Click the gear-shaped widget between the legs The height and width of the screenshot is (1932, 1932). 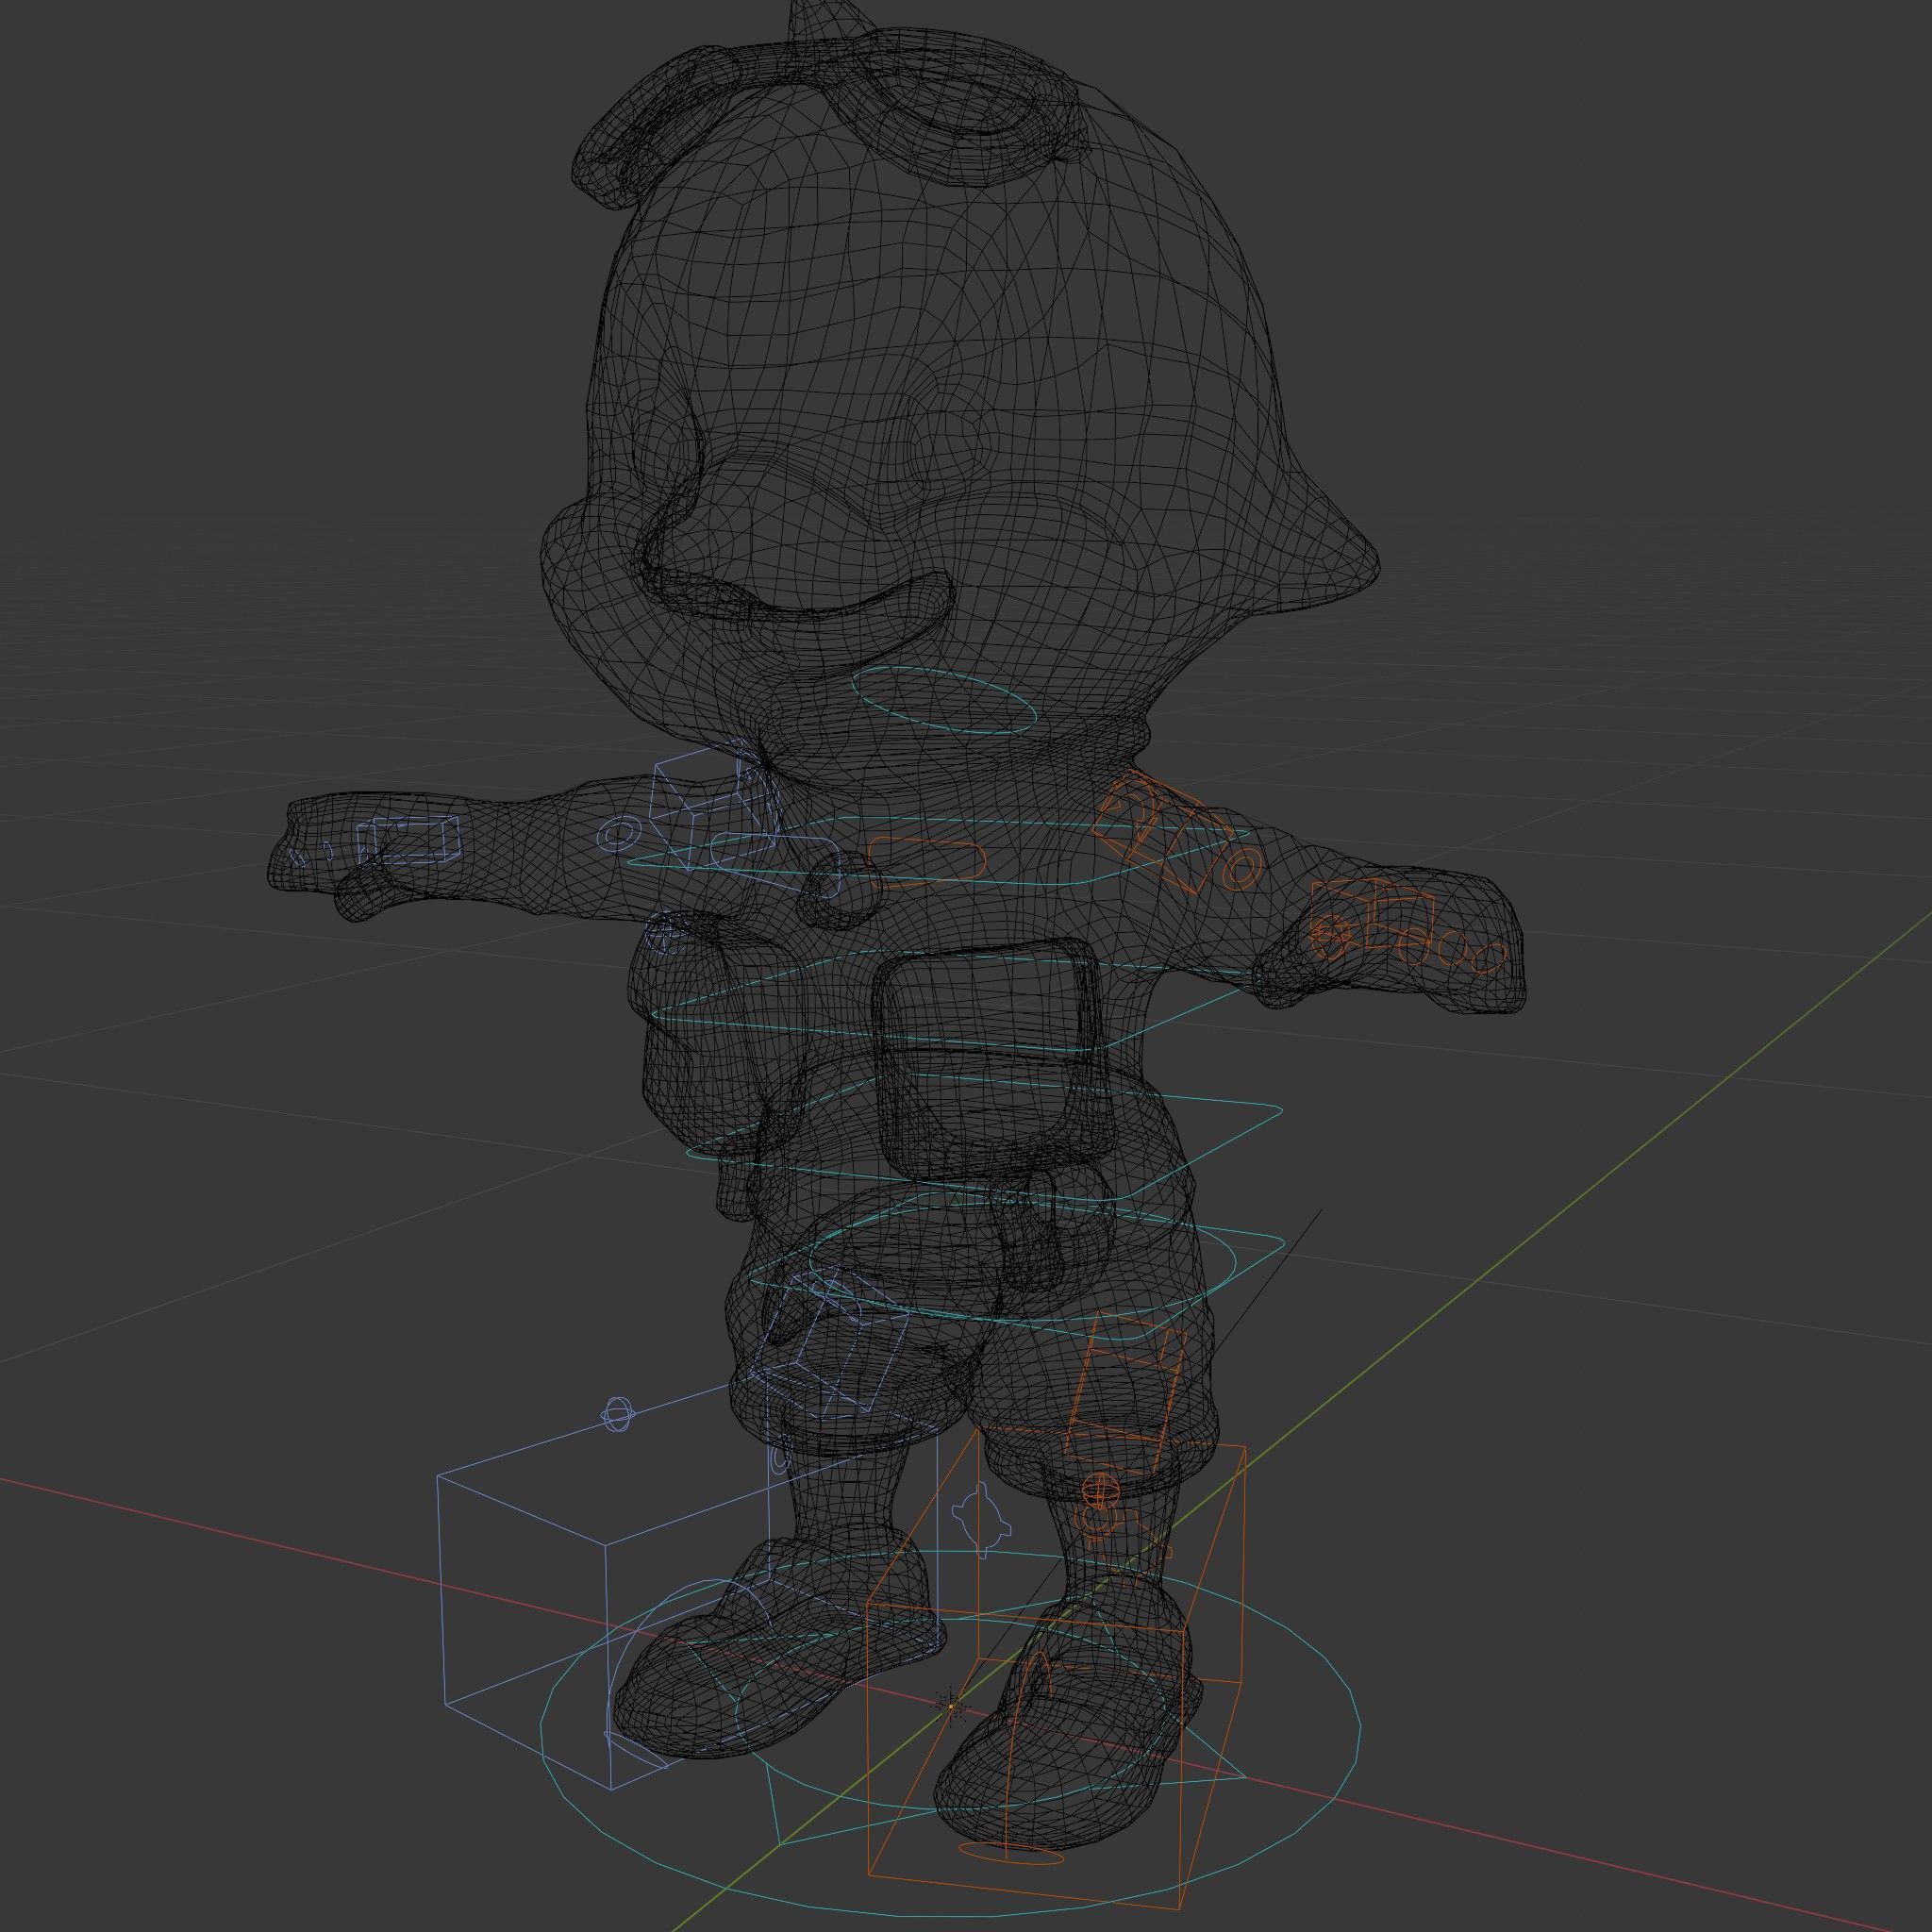click(982, 1522)
